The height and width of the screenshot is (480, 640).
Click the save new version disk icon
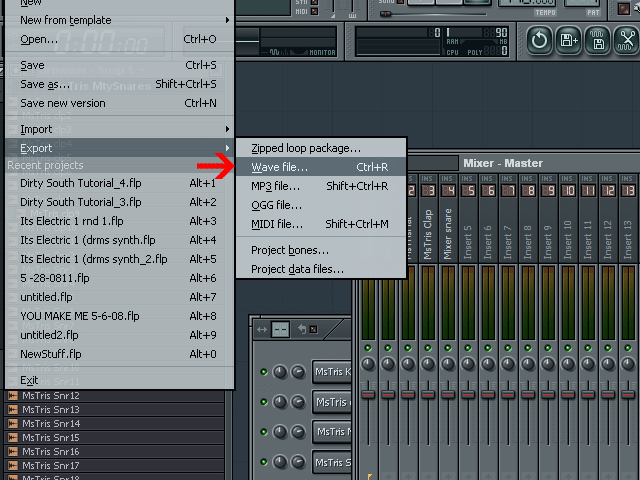[x=569, y=40]
